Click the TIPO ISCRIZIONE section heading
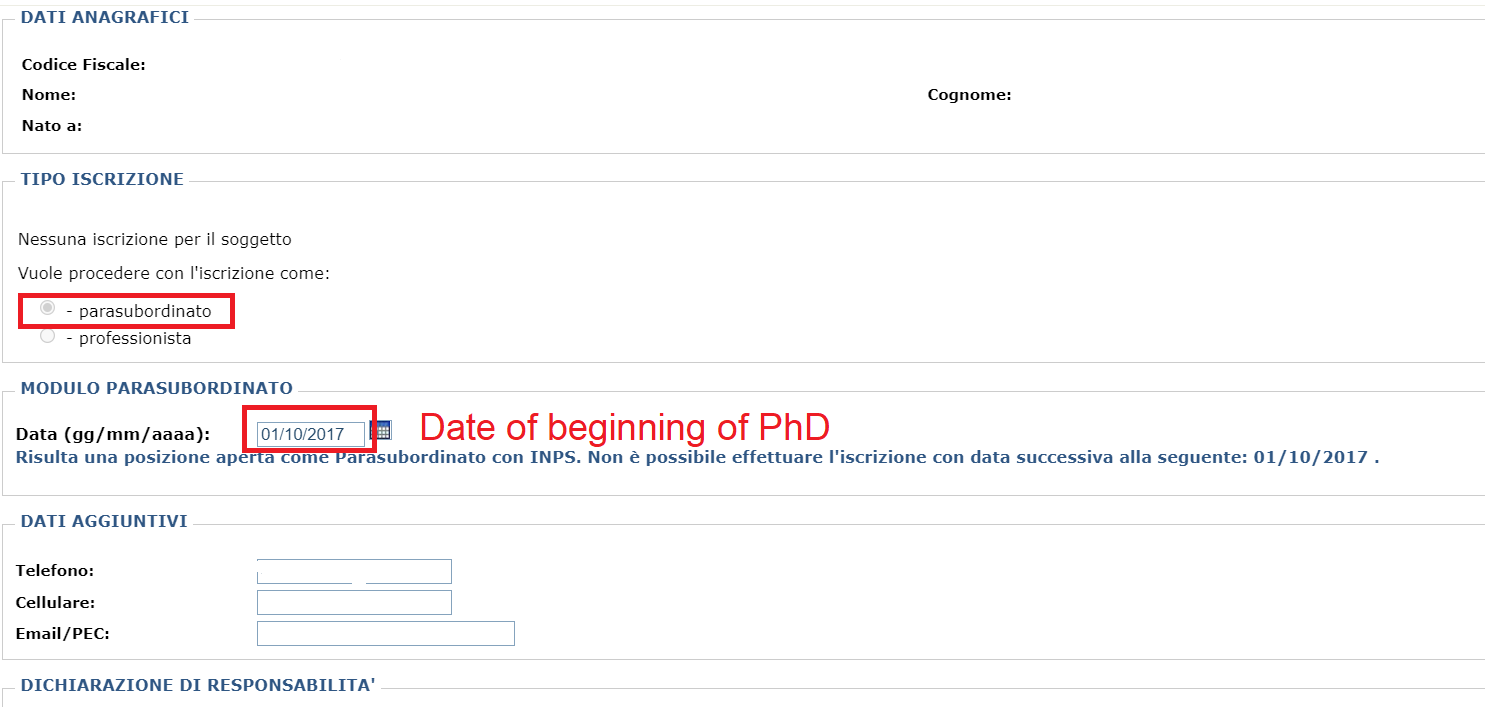 (x=102, y=179)
